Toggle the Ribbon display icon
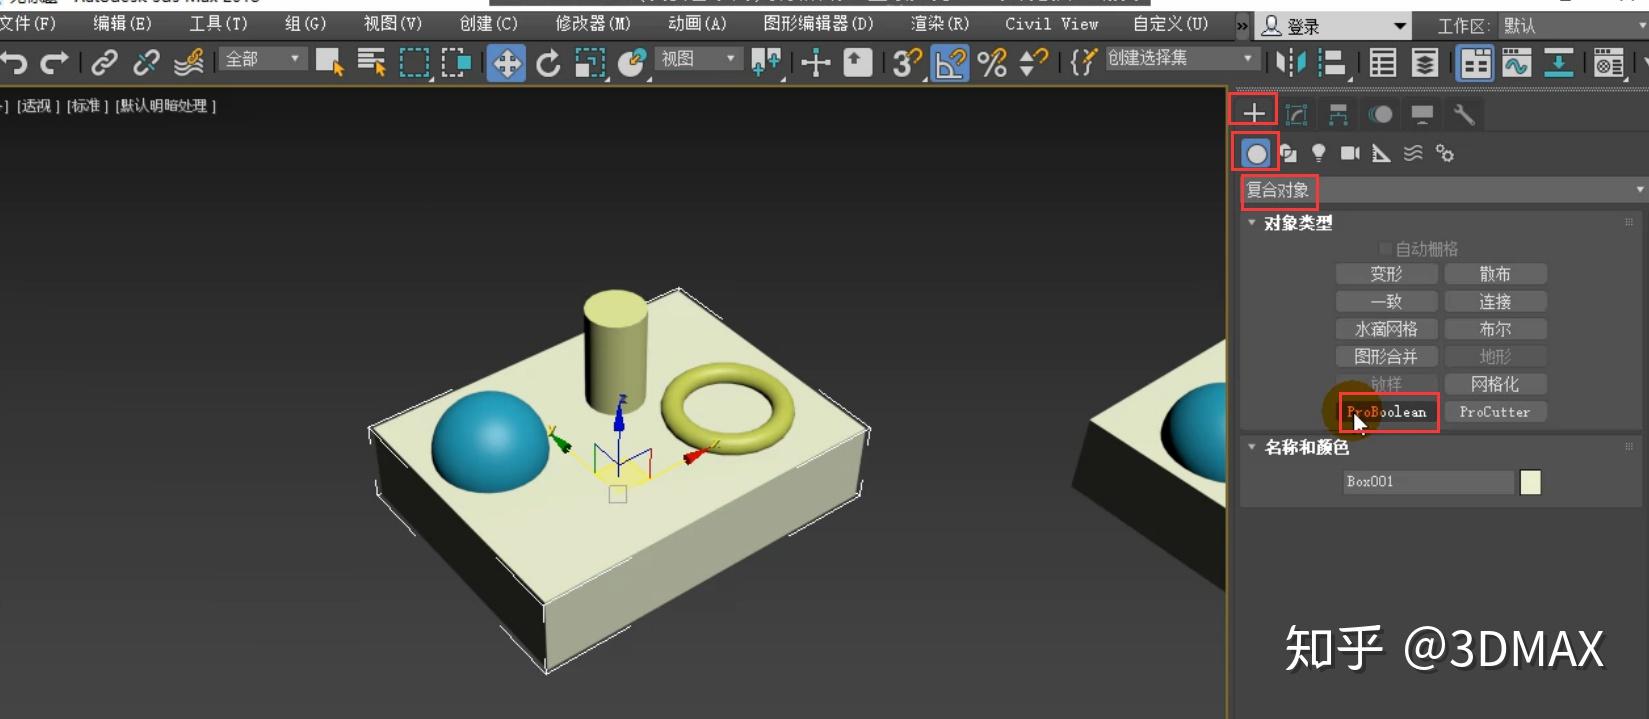1649x719 pixels. [1475, 63]
